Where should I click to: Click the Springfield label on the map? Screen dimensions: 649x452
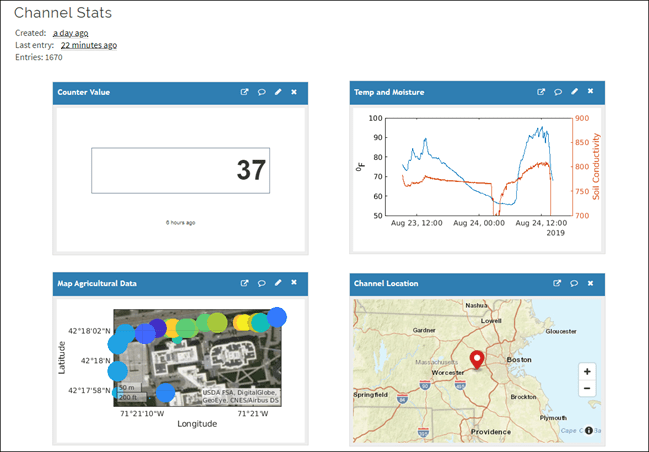click(371, 394)
